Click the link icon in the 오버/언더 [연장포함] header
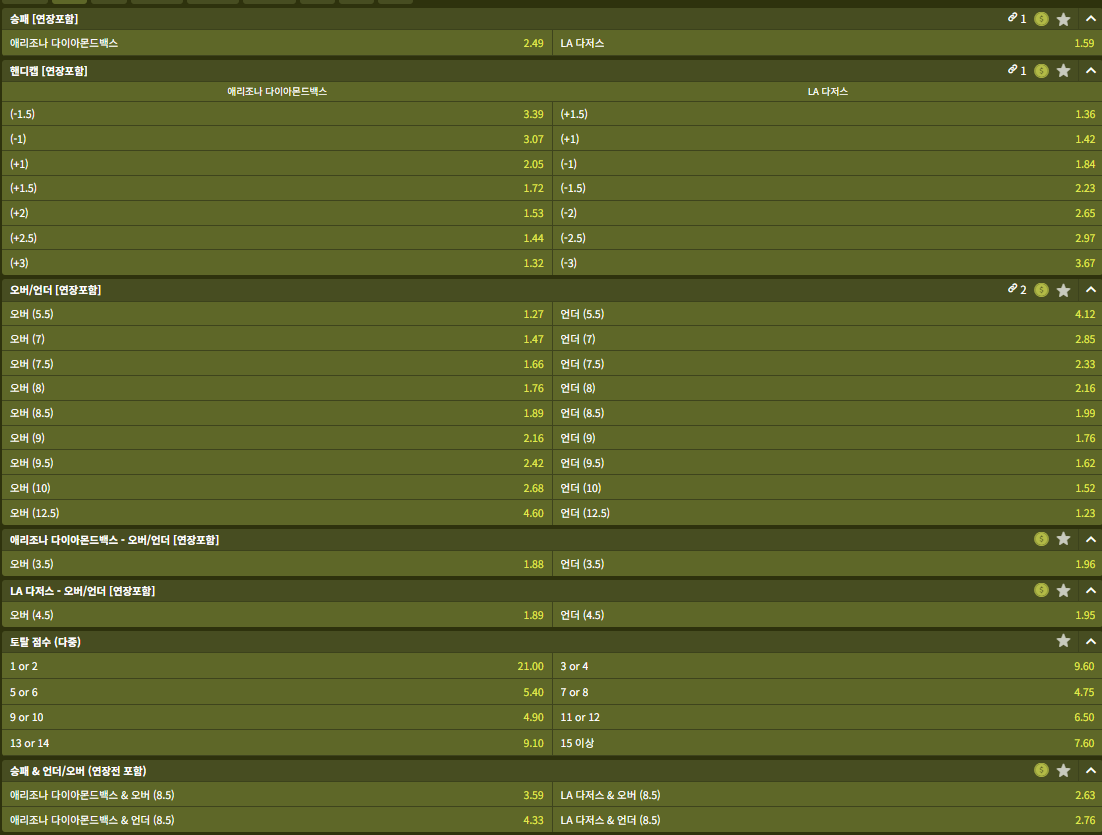1102x835 pixels. (1012, 289)
